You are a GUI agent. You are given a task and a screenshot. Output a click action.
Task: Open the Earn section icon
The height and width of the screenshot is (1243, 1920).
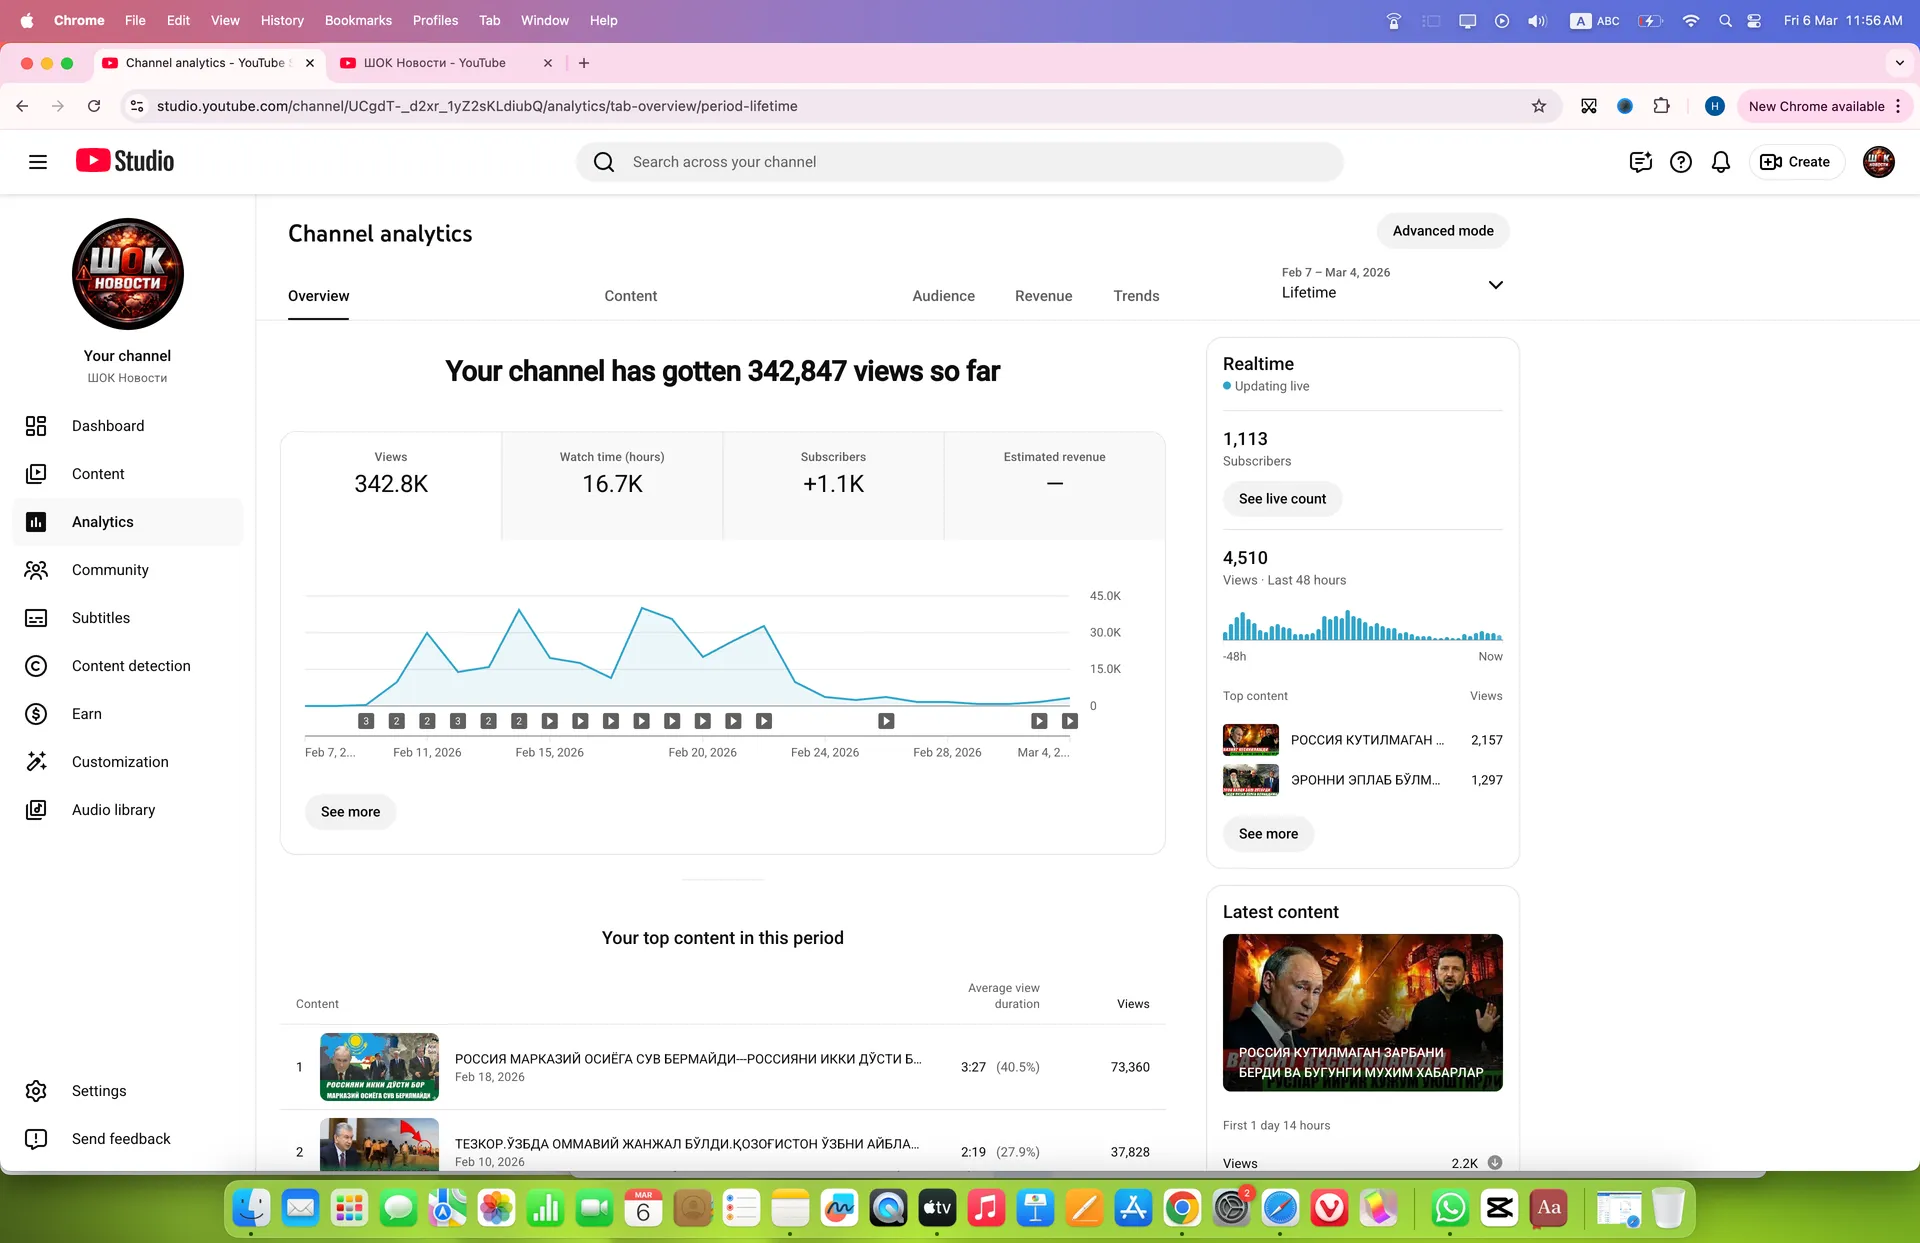point(36,714)
